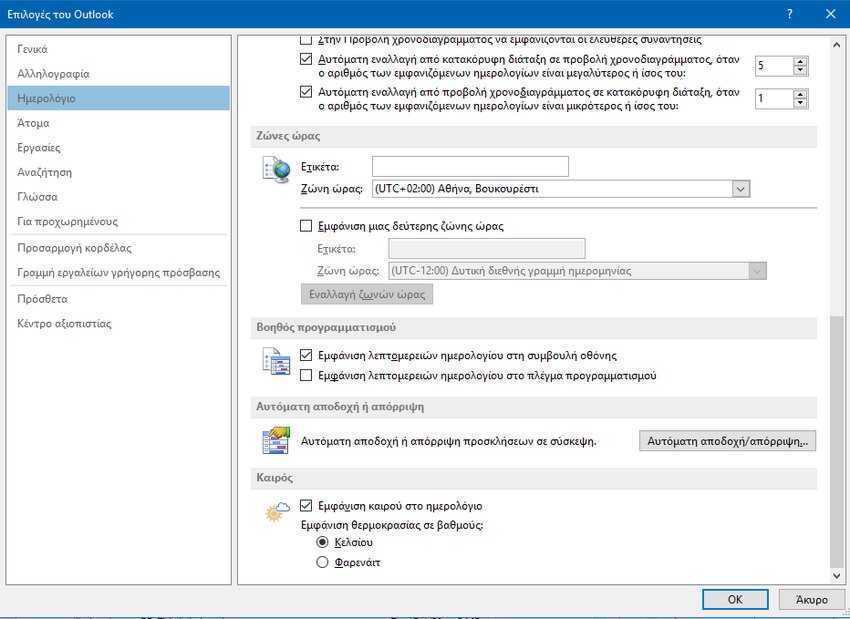Click the weather sun and cloud icon
Viewport: 850px width, 619px height.
[x=277, y=512]
